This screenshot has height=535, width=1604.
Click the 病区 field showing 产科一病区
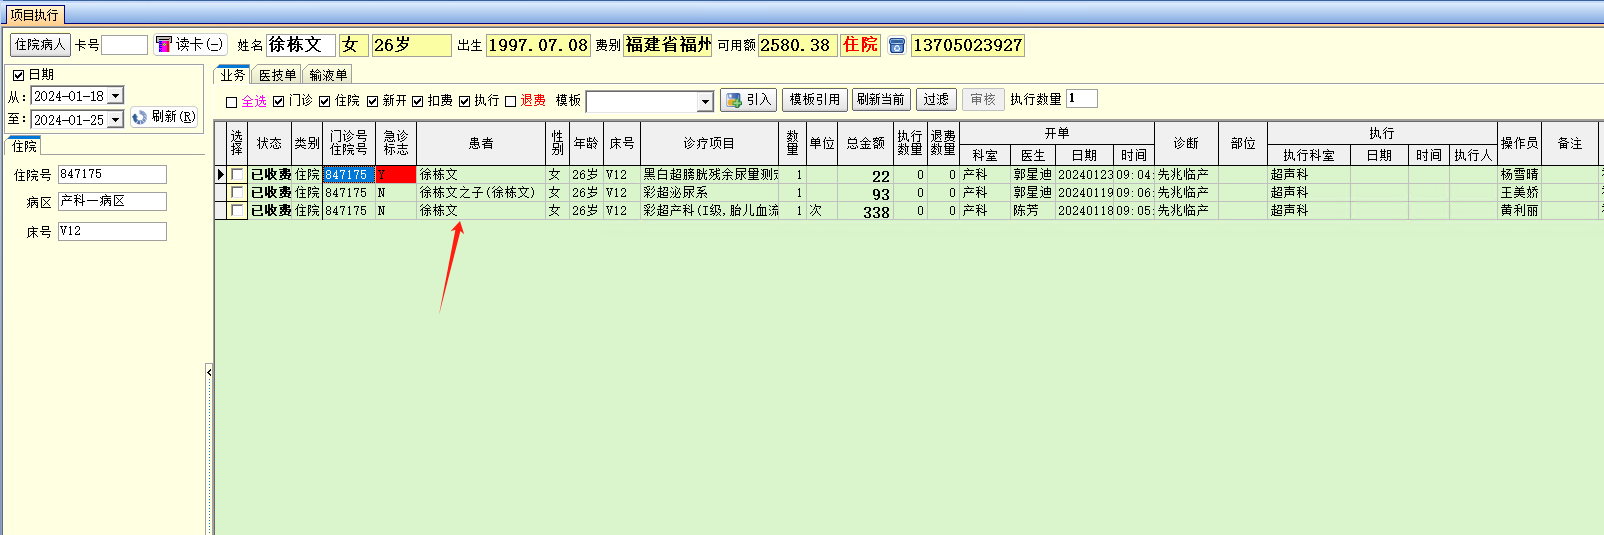(x=112, y=201)
